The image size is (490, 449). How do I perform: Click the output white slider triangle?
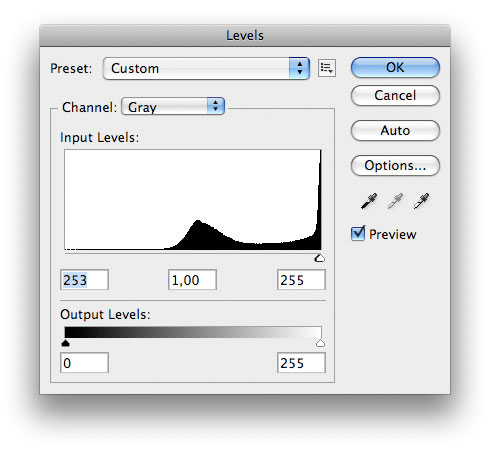click(320, 343)
